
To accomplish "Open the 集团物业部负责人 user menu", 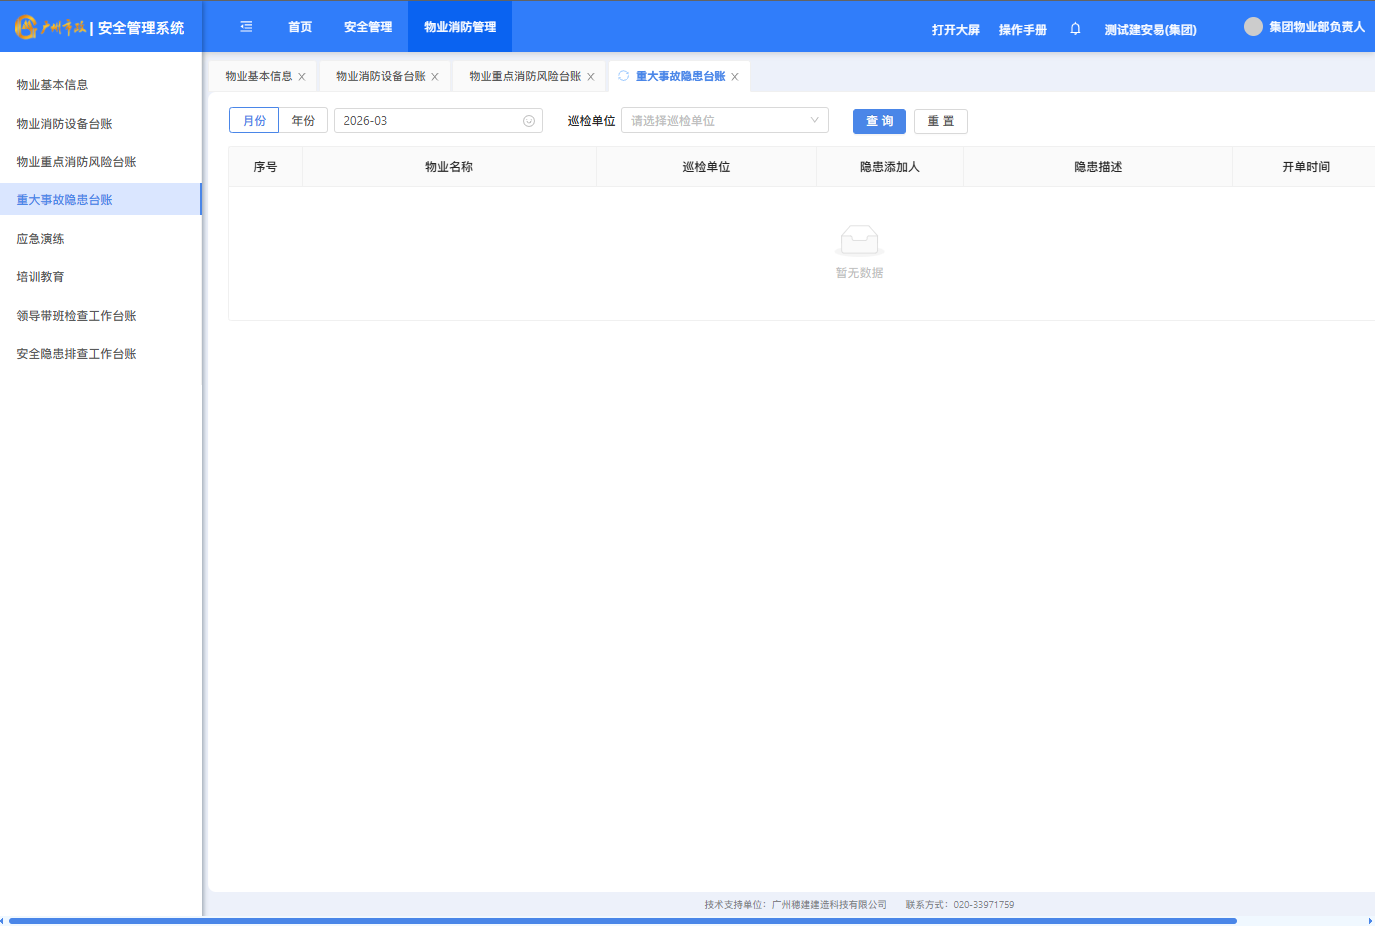I will (1316, 27).
